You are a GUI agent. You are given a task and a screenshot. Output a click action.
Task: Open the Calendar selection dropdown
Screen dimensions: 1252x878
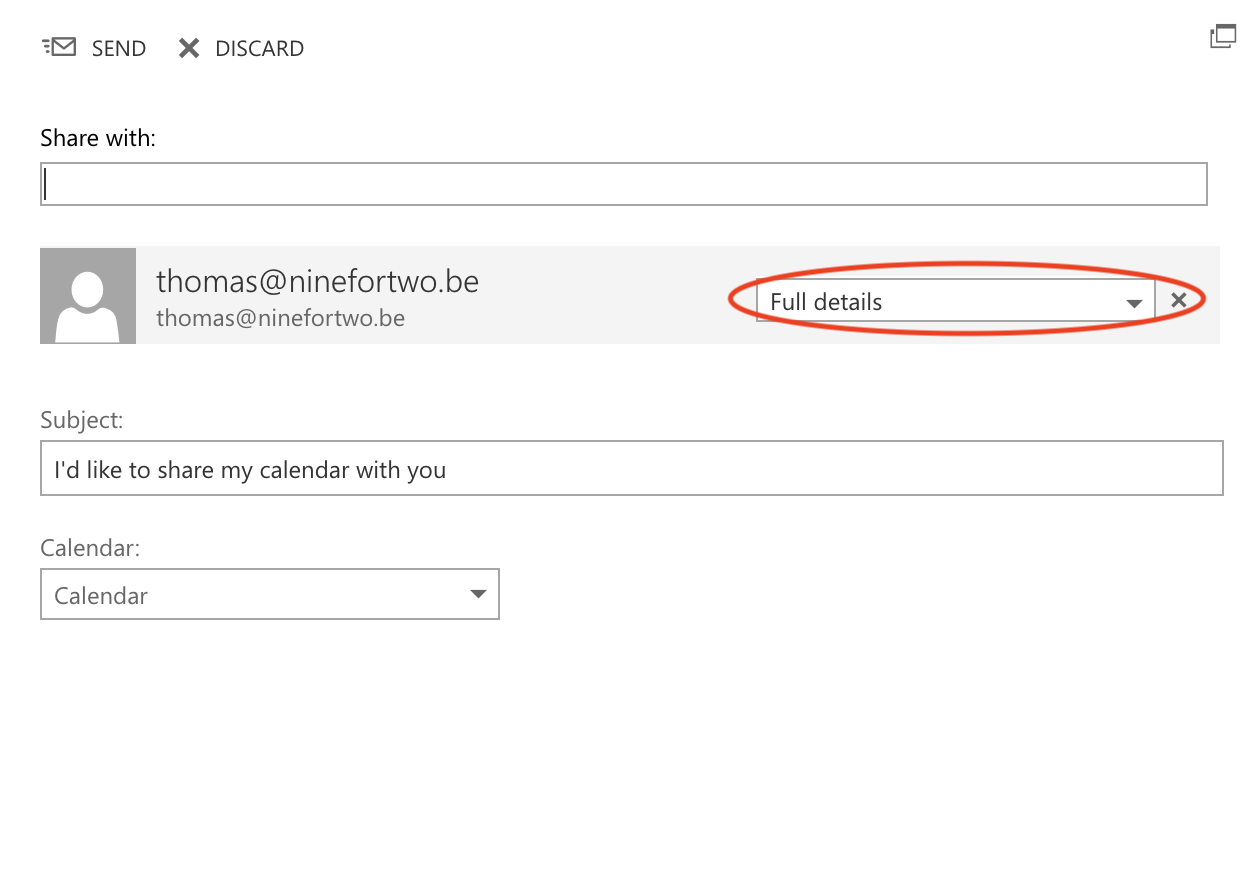tap(269, 595)
